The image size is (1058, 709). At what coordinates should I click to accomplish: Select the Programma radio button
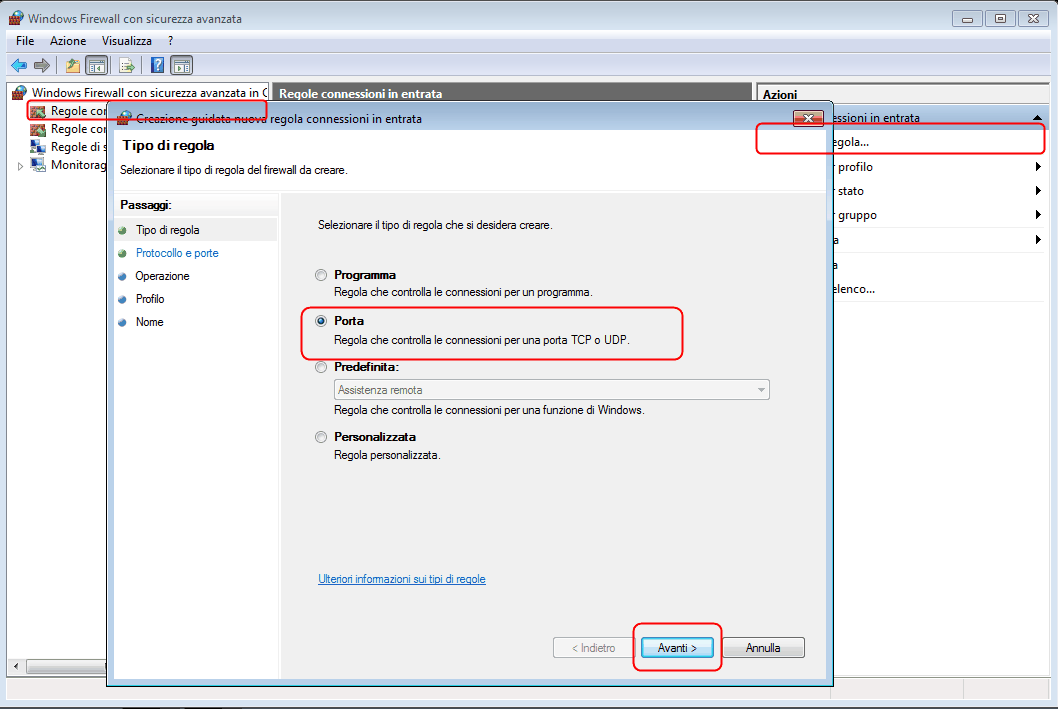[321, 275]
